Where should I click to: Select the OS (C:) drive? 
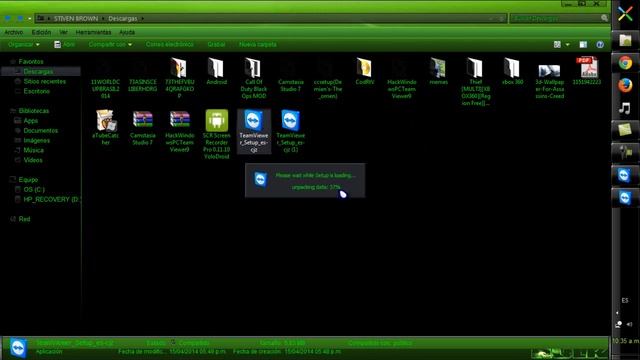(34, 189)
